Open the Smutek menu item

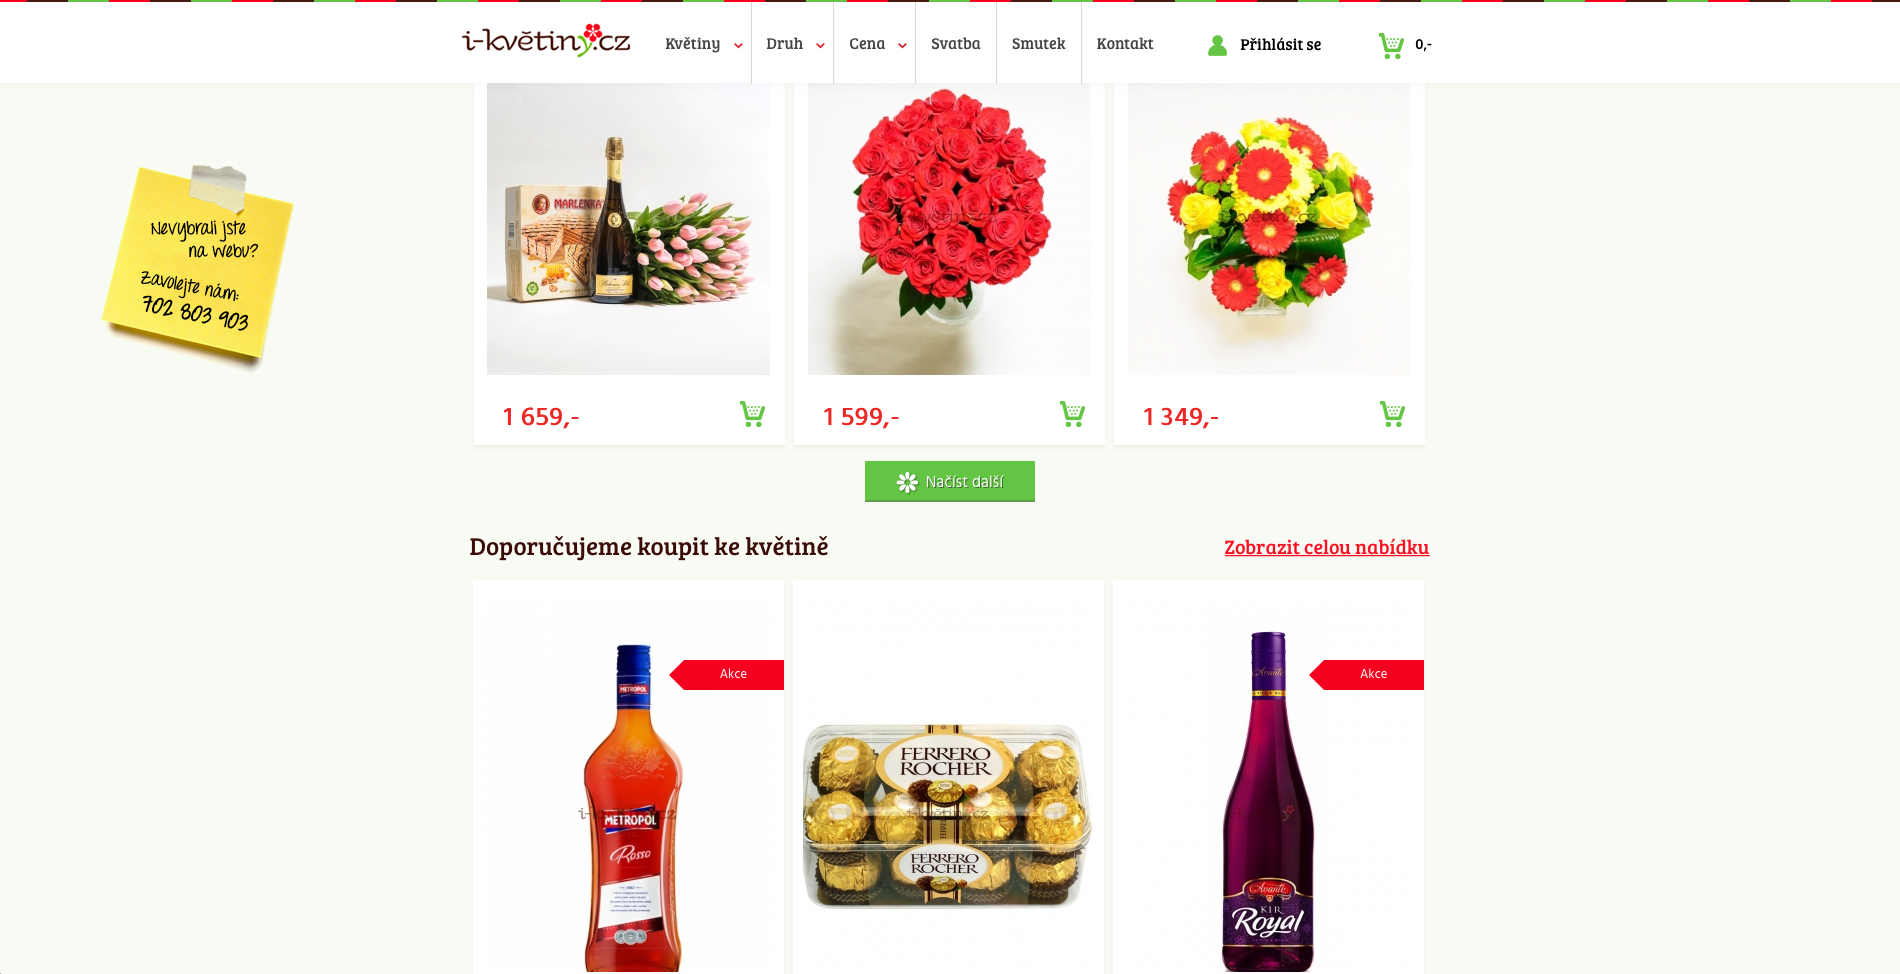1038,44
